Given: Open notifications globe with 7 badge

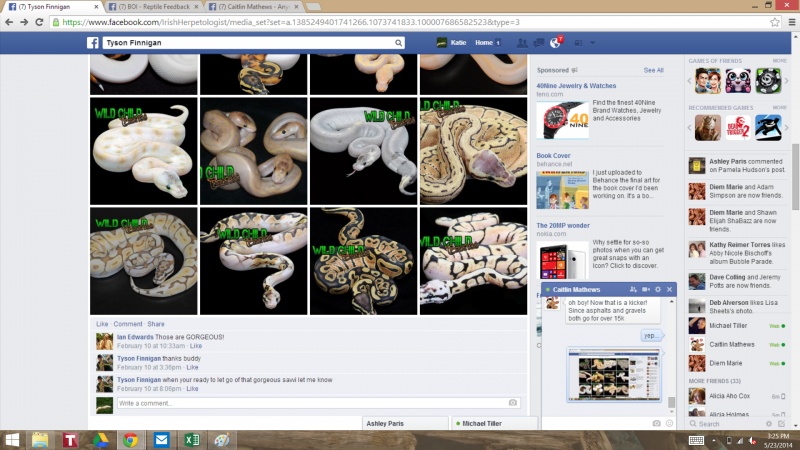Looking at the screenshot, I should 555,43.
